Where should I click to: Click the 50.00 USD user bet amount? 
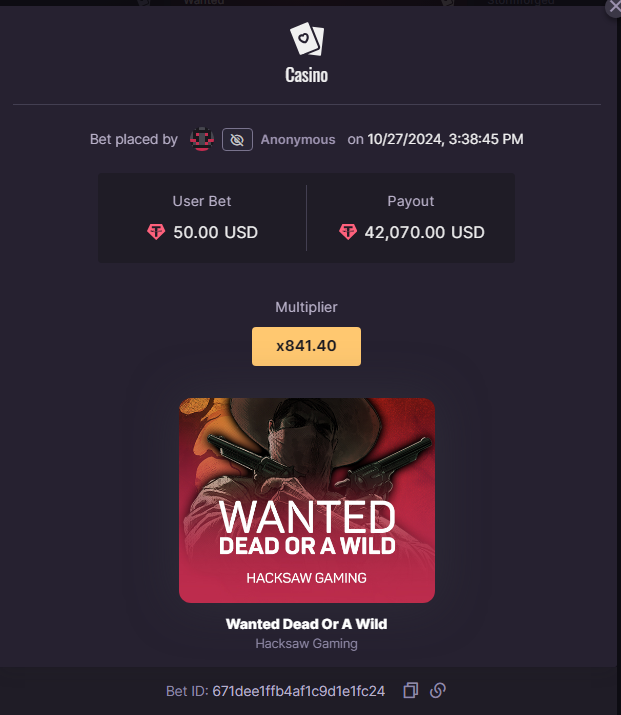pos(216,233)
